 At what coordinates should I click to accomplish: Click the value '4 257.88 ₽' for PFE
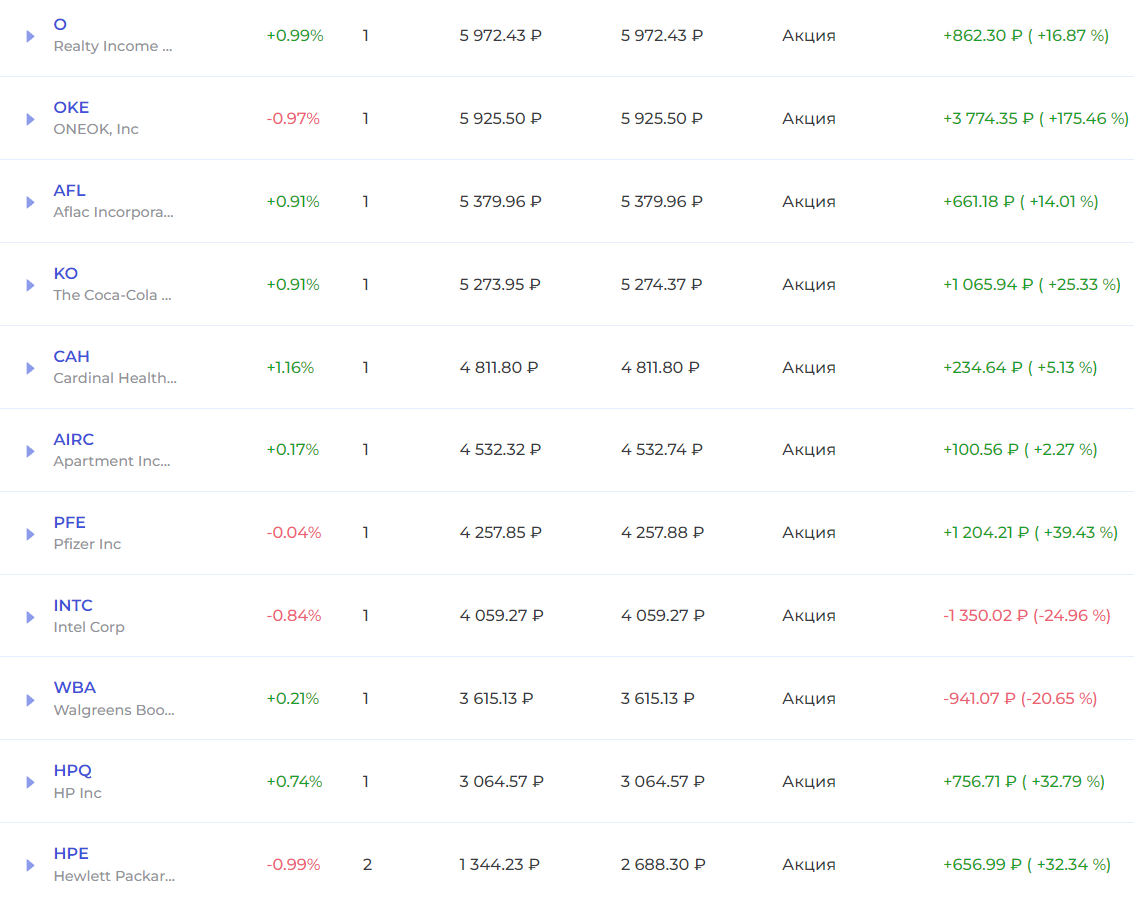tap(662, 532)
